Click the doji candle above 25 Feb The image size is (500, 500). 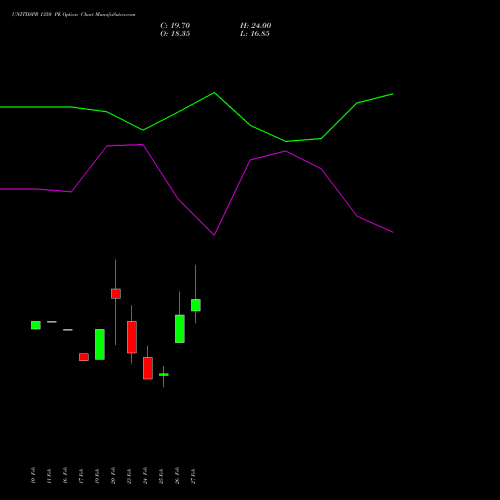point(164,375)
